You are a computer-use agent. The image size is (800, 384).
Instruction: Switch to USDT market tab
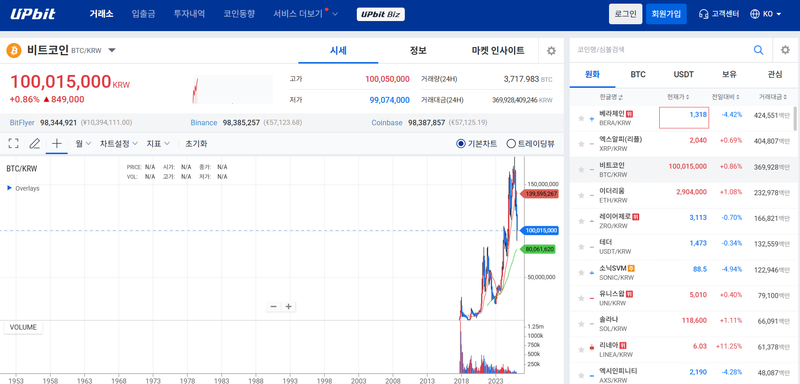pyautogui.click(x=684, y=74)
